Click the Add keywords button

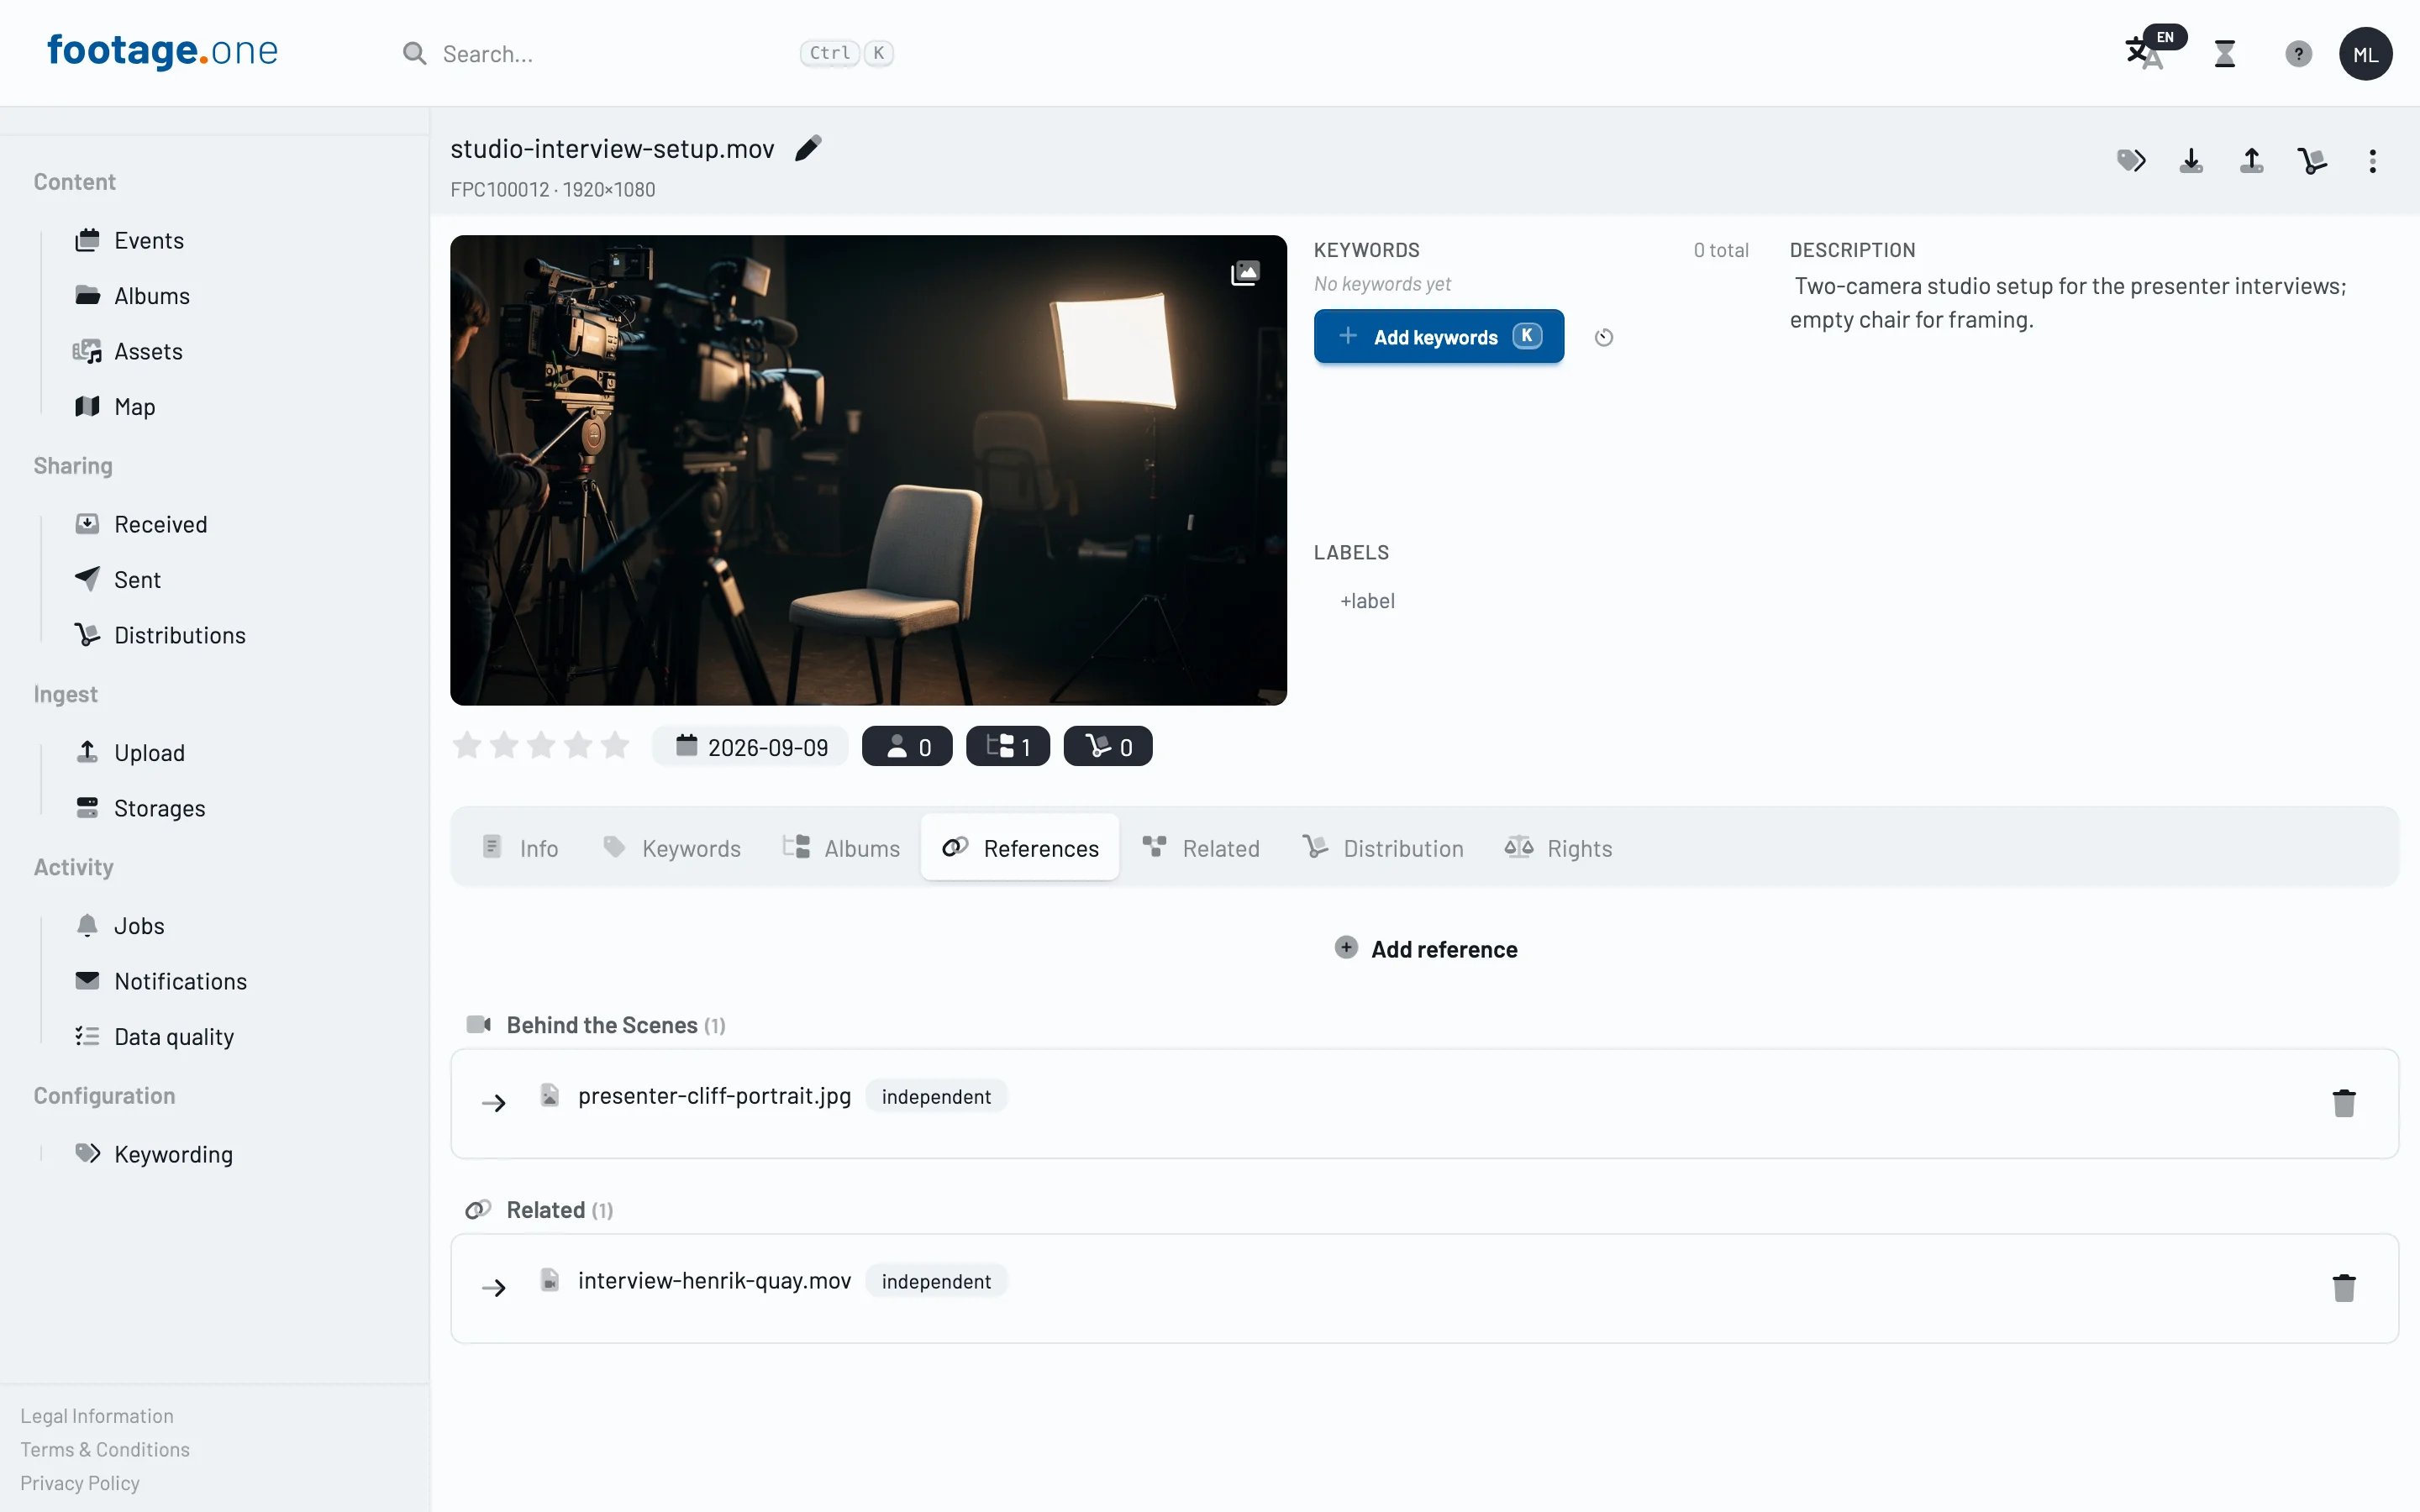pos(1438,336)
